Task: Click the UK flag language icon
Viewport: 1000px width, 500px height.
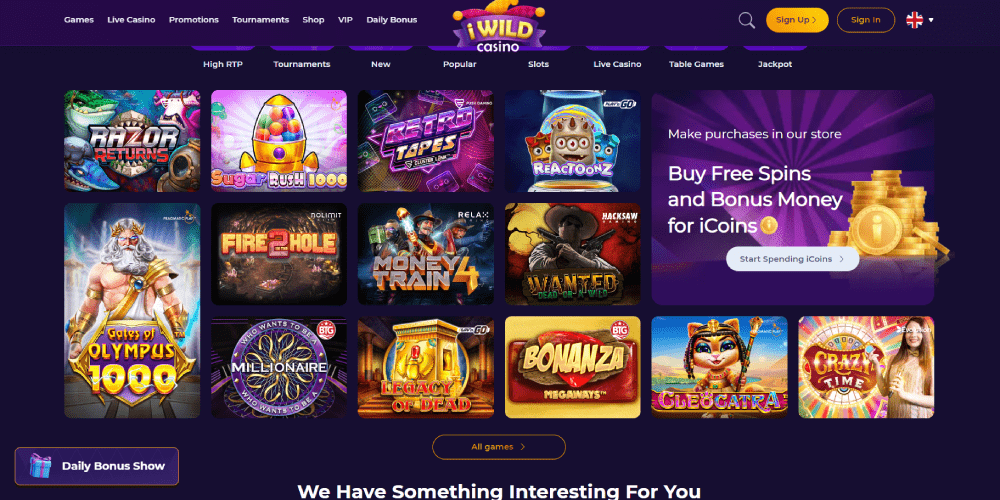Action: (x=915, y=20)
